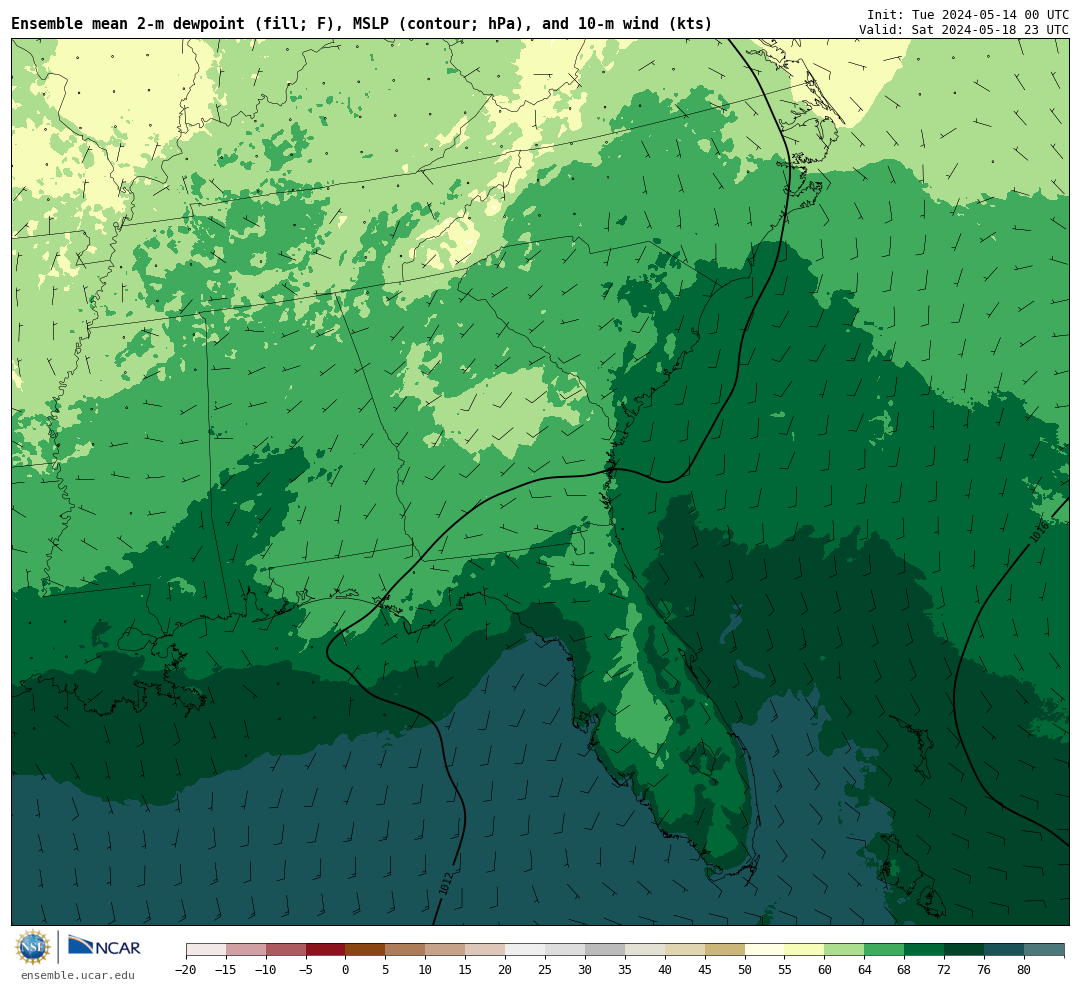Screen dimensions: 1080x988
Task: Pick the khaki 45 to 50 colorbar swatch
Action: (x=725, y=950)
